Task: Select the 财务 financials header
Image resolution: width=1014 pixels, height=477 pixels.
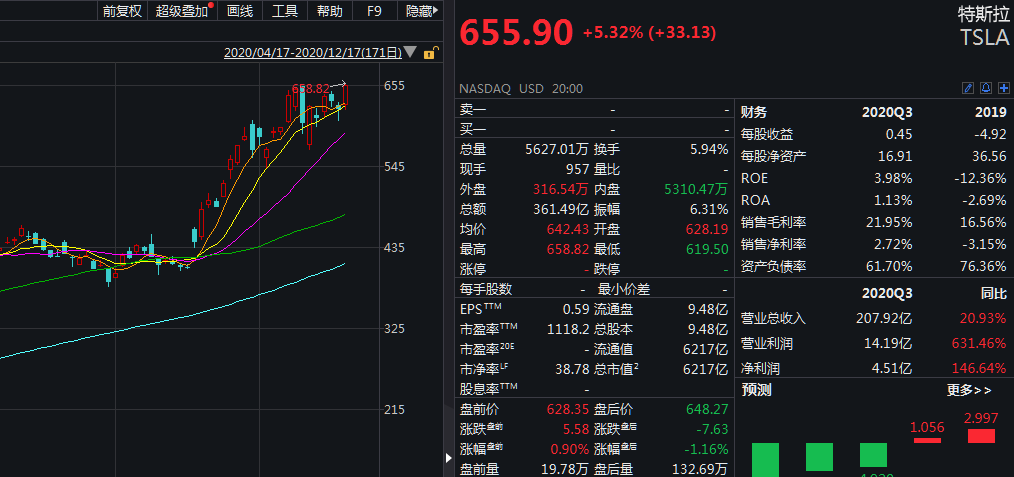Action: click(755, 112)
